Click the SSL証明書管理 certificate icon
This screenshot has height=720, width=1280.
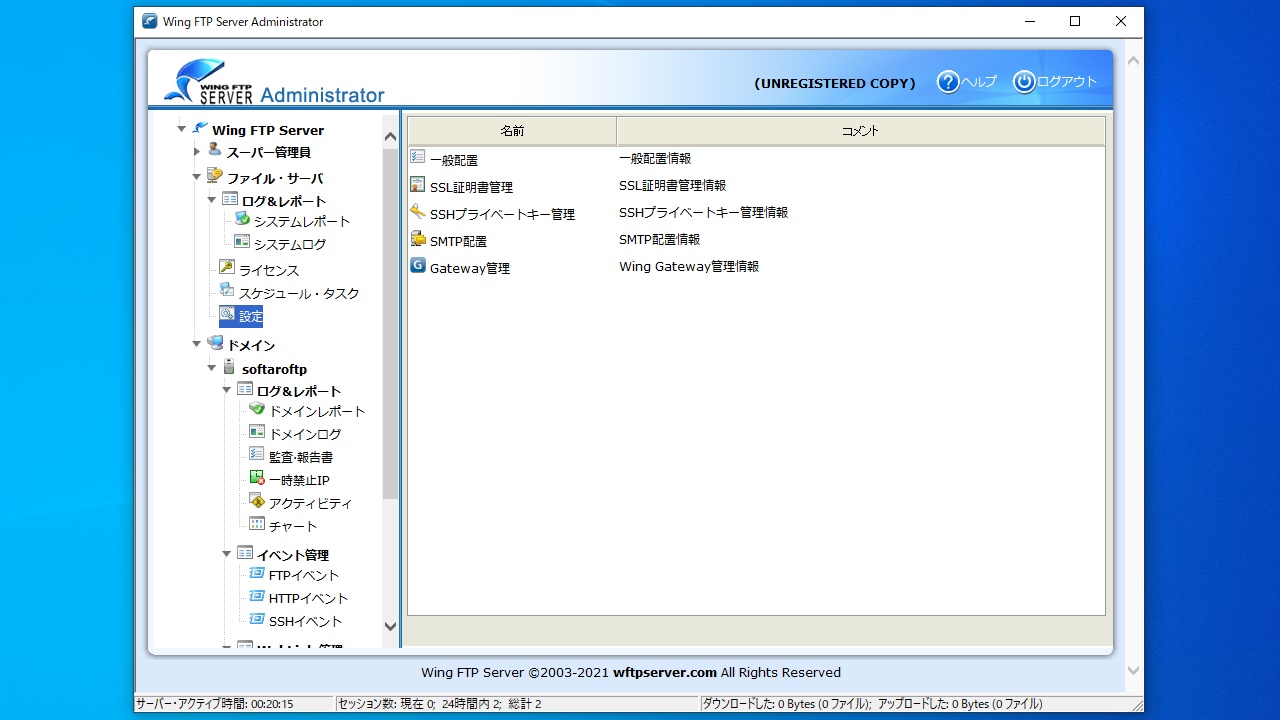pos(418,184)
